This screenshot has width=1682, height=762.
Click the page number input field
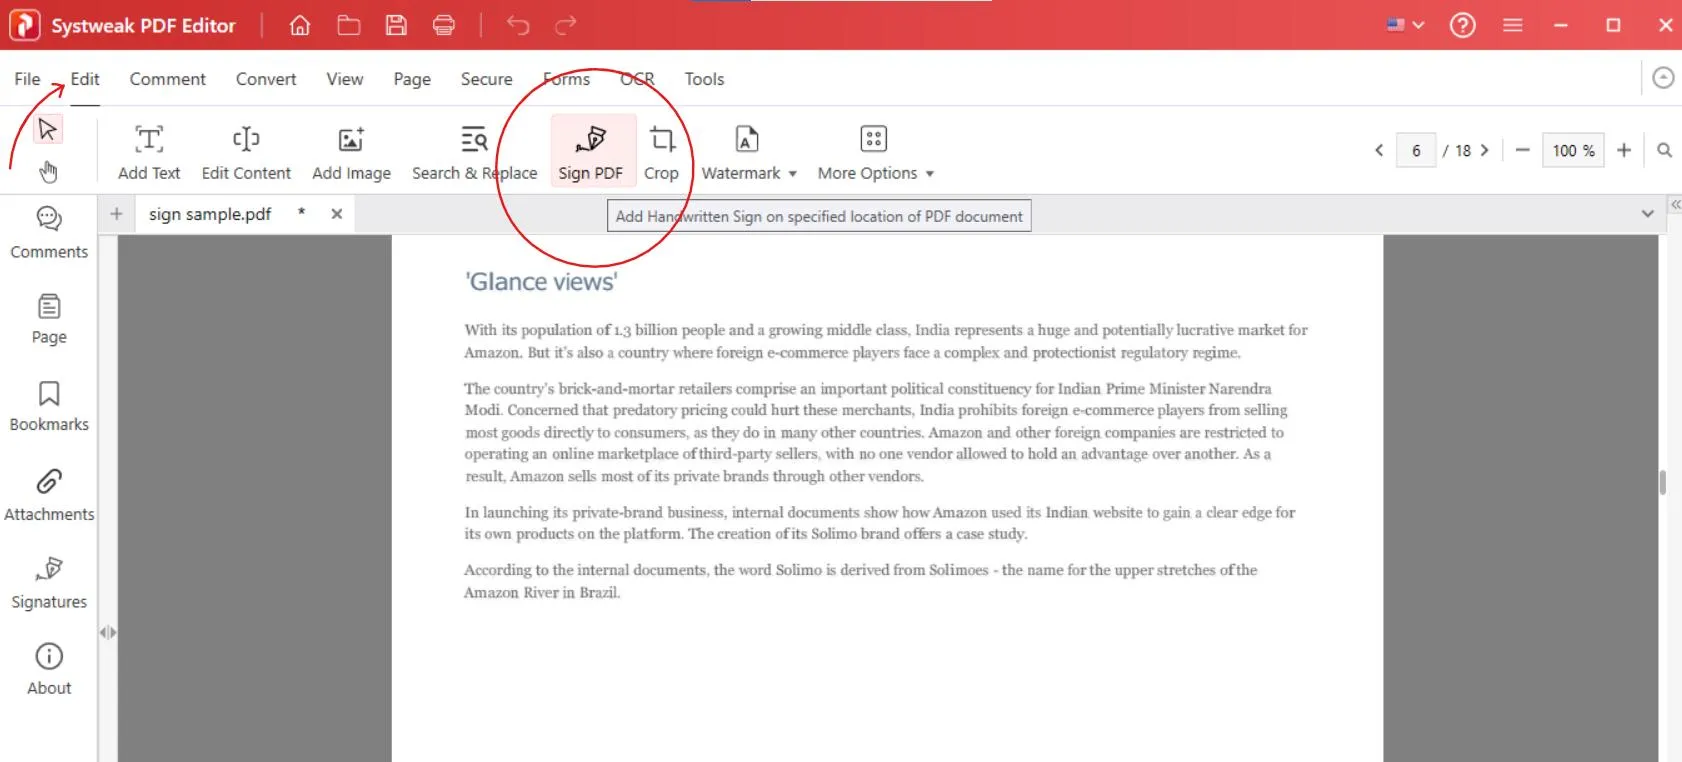coord(1415,150)
